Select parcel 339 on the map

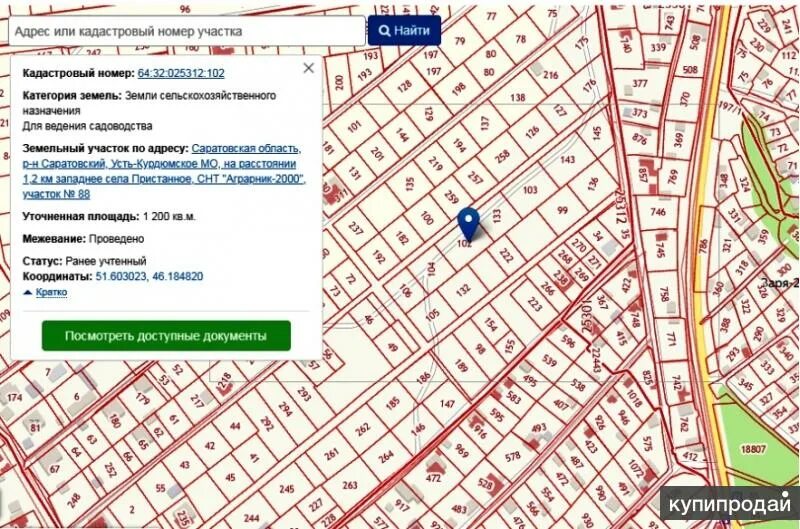(658, 47)
